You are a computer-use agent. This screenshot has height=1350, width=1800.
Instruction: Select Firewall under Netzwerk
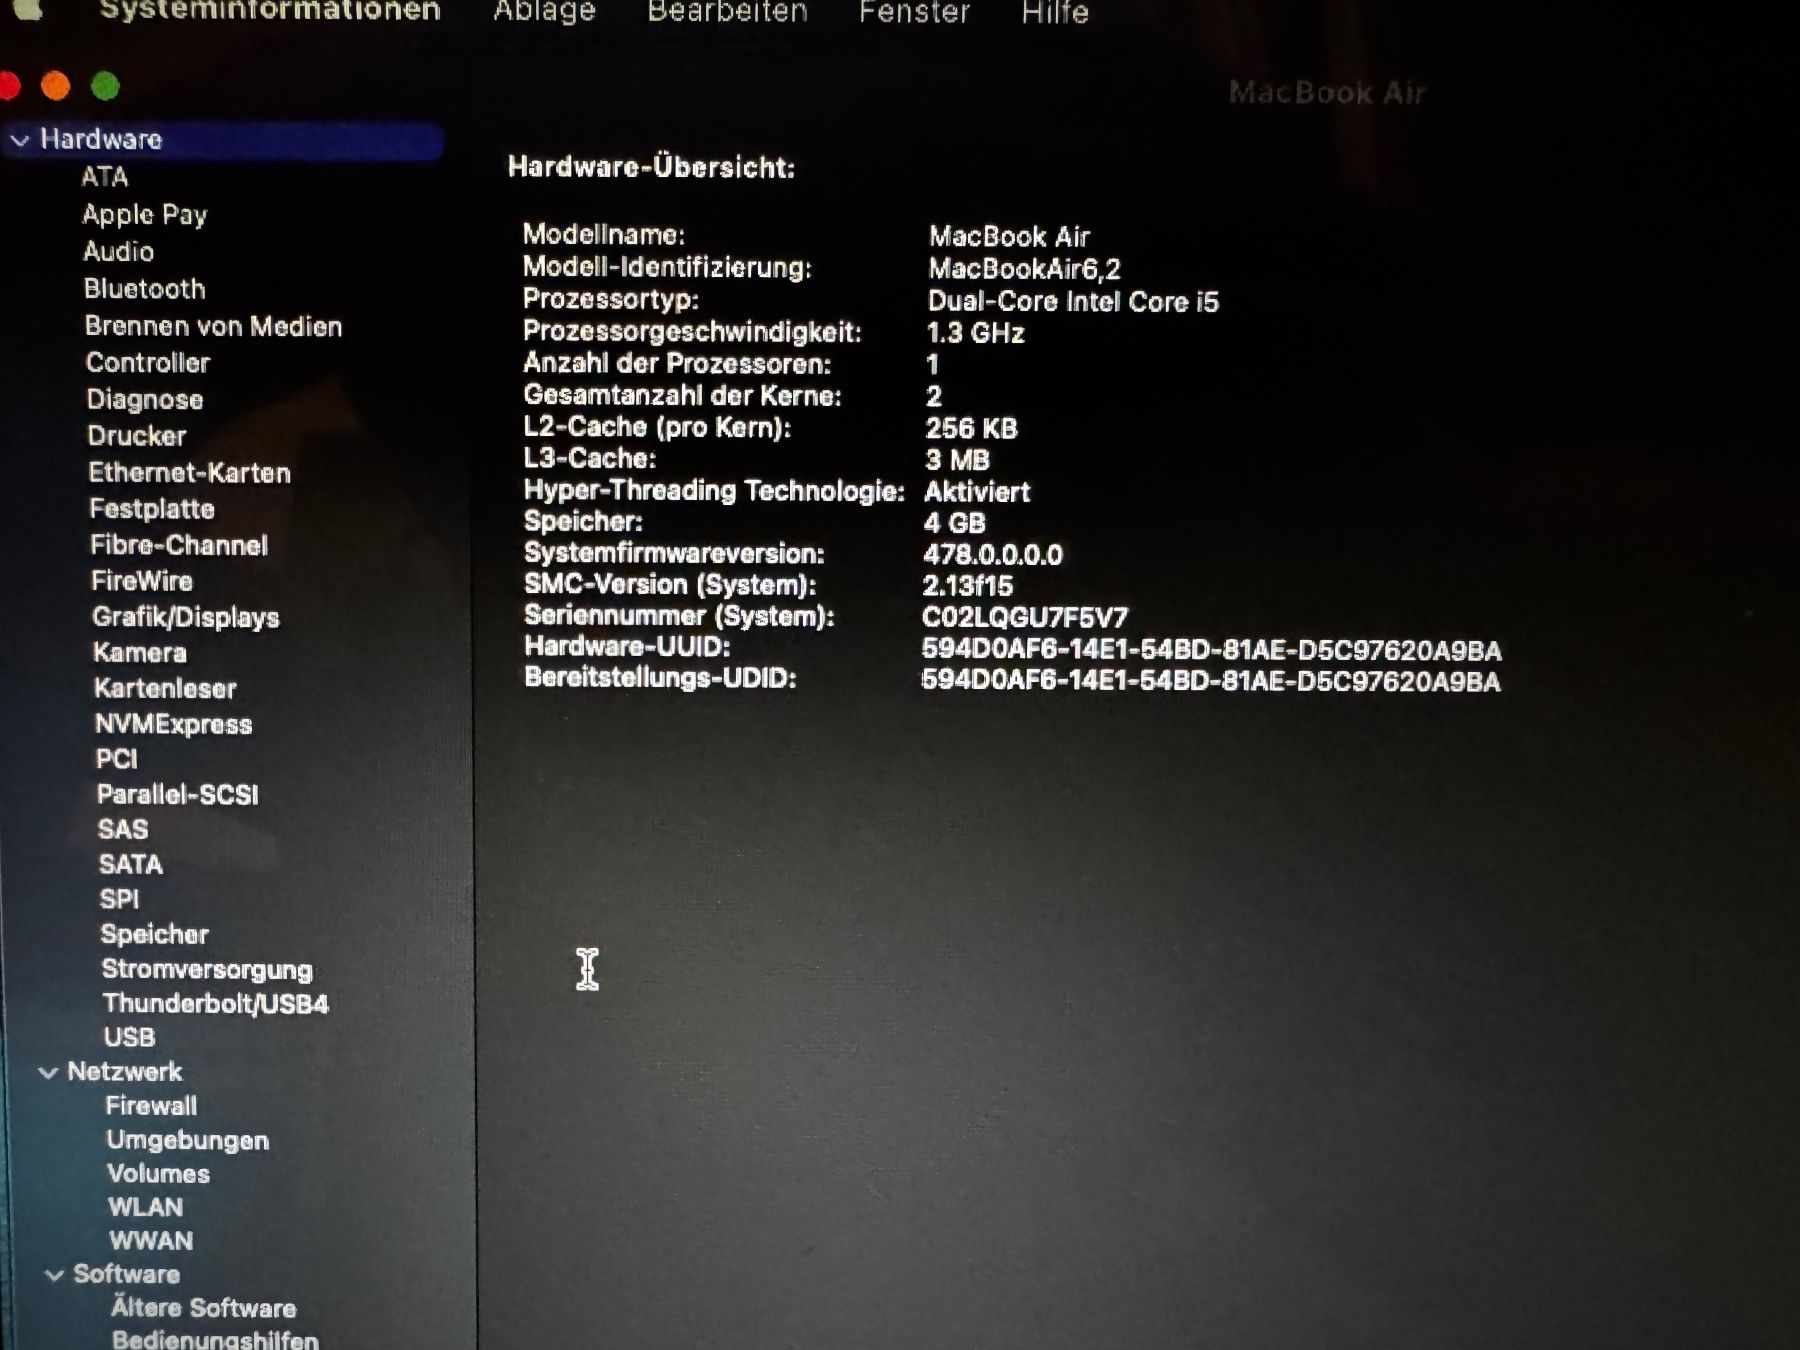(151, 1106)
